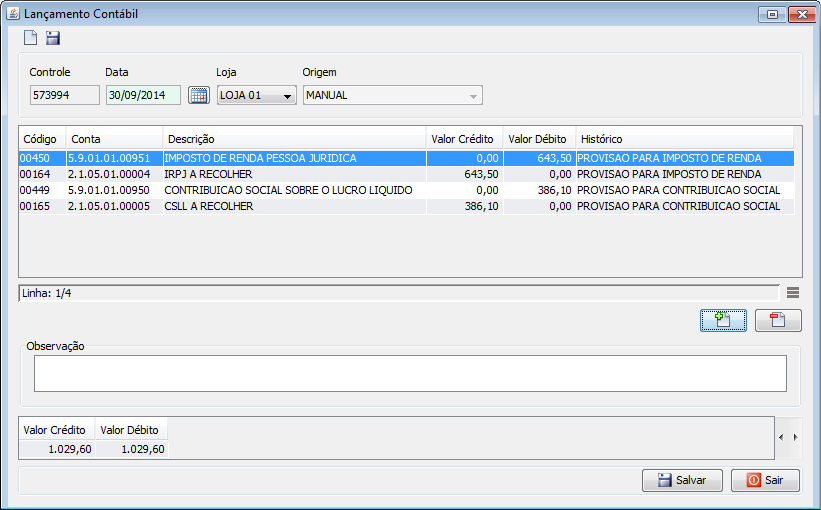Click account cell 5.9.01.01.00950
The width and height of the screenshot is (821, 510).
pyautogui.click(x=115, y=190)
